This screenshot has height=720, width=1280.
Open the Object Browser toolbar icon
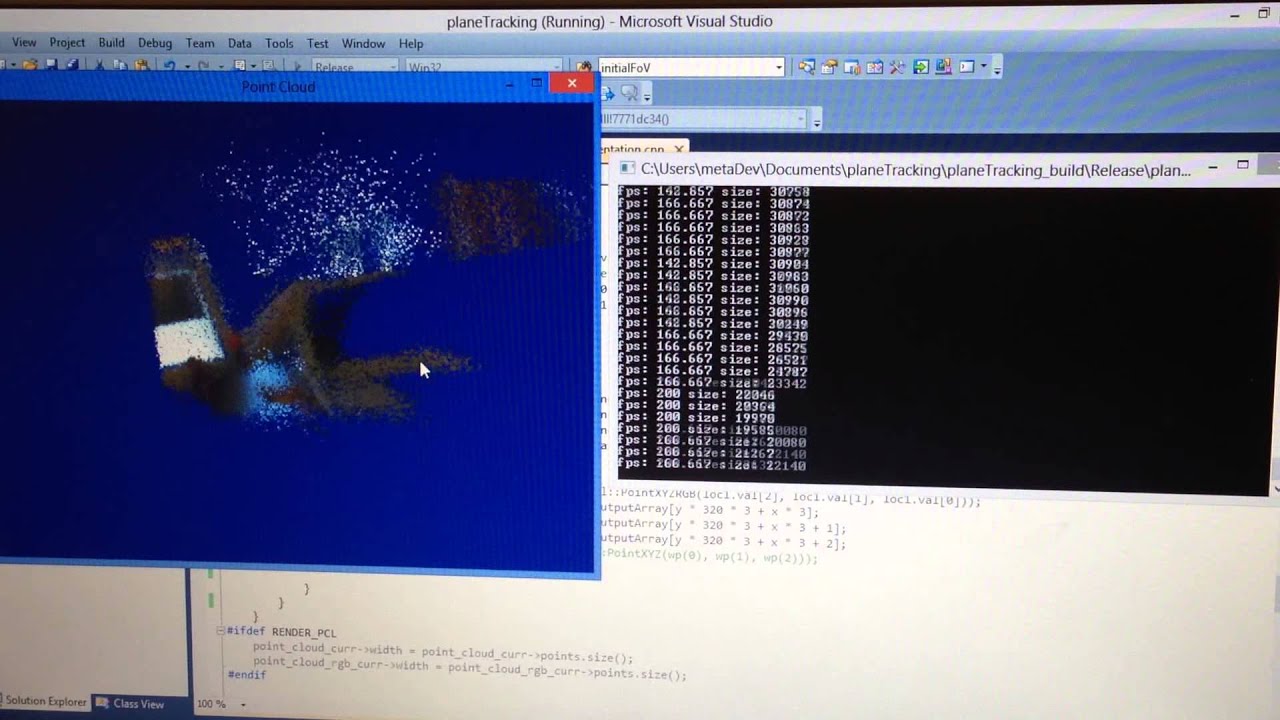[x=875, y=67]
